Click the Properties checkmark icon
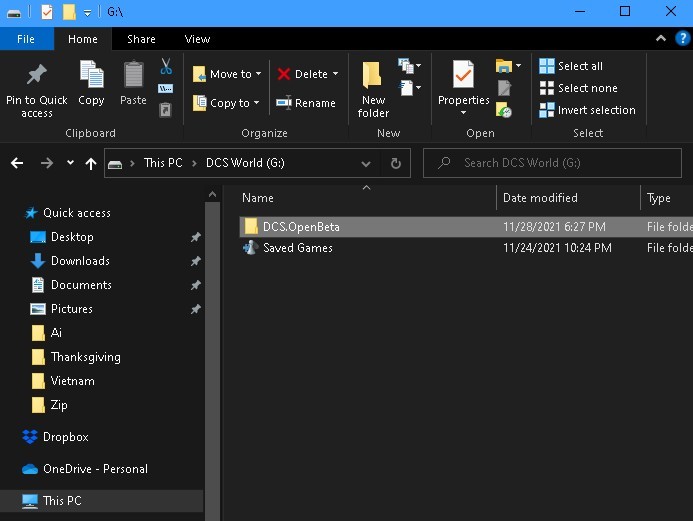The width and height of the screenshot is (693, 521). pos(463,74)
